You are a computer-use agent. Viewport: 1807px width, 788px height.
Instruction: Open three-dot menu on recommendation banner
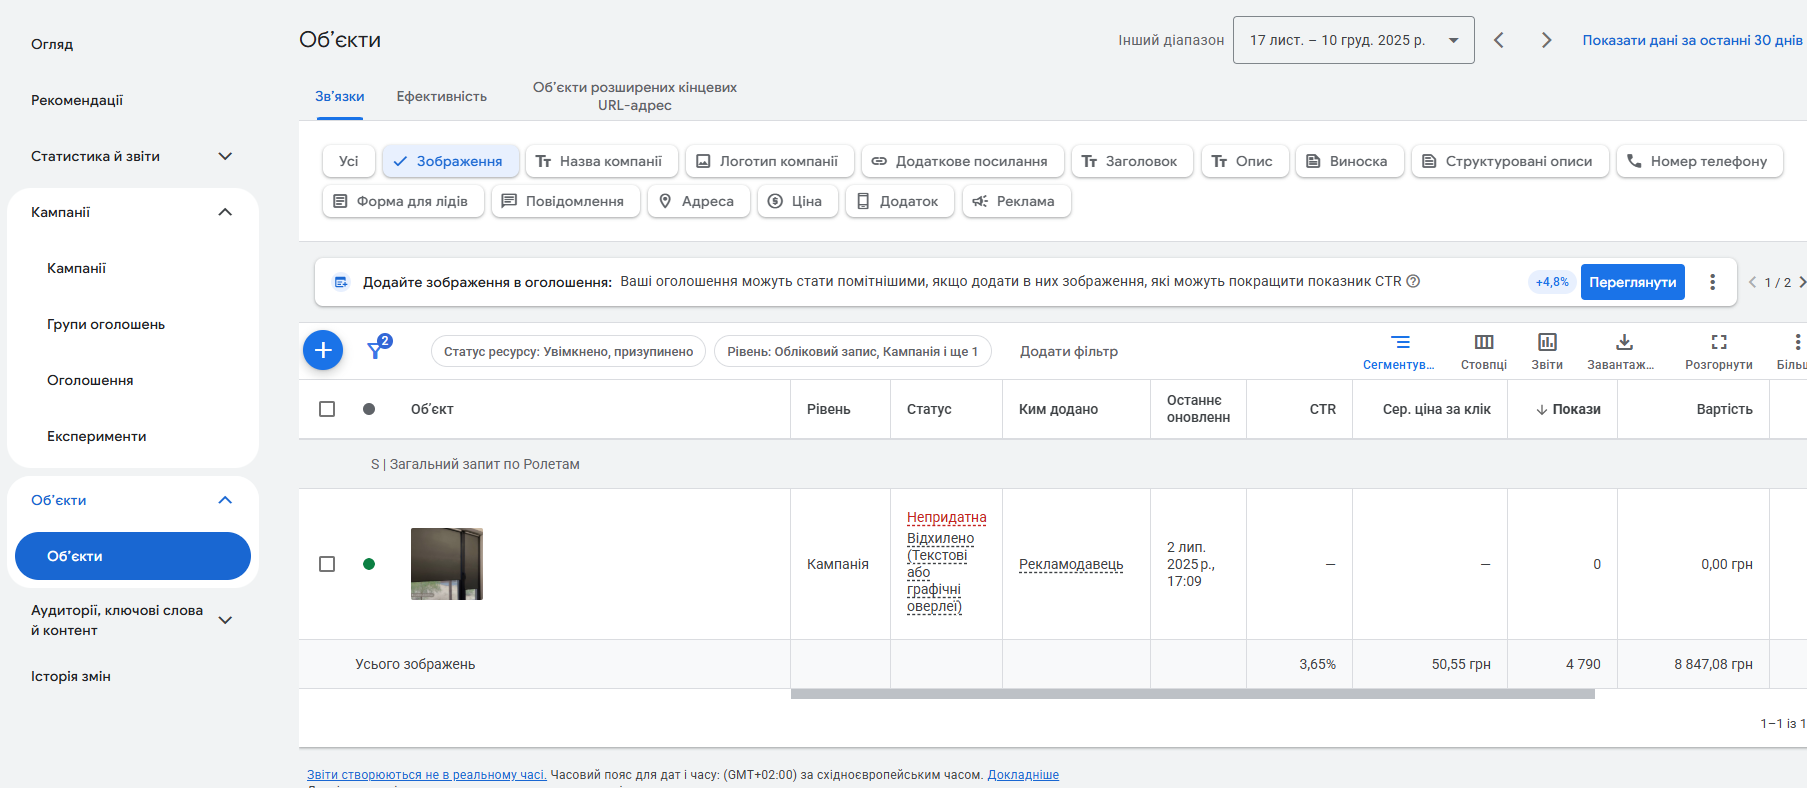pyautogui.click(x=1712, y=282)
